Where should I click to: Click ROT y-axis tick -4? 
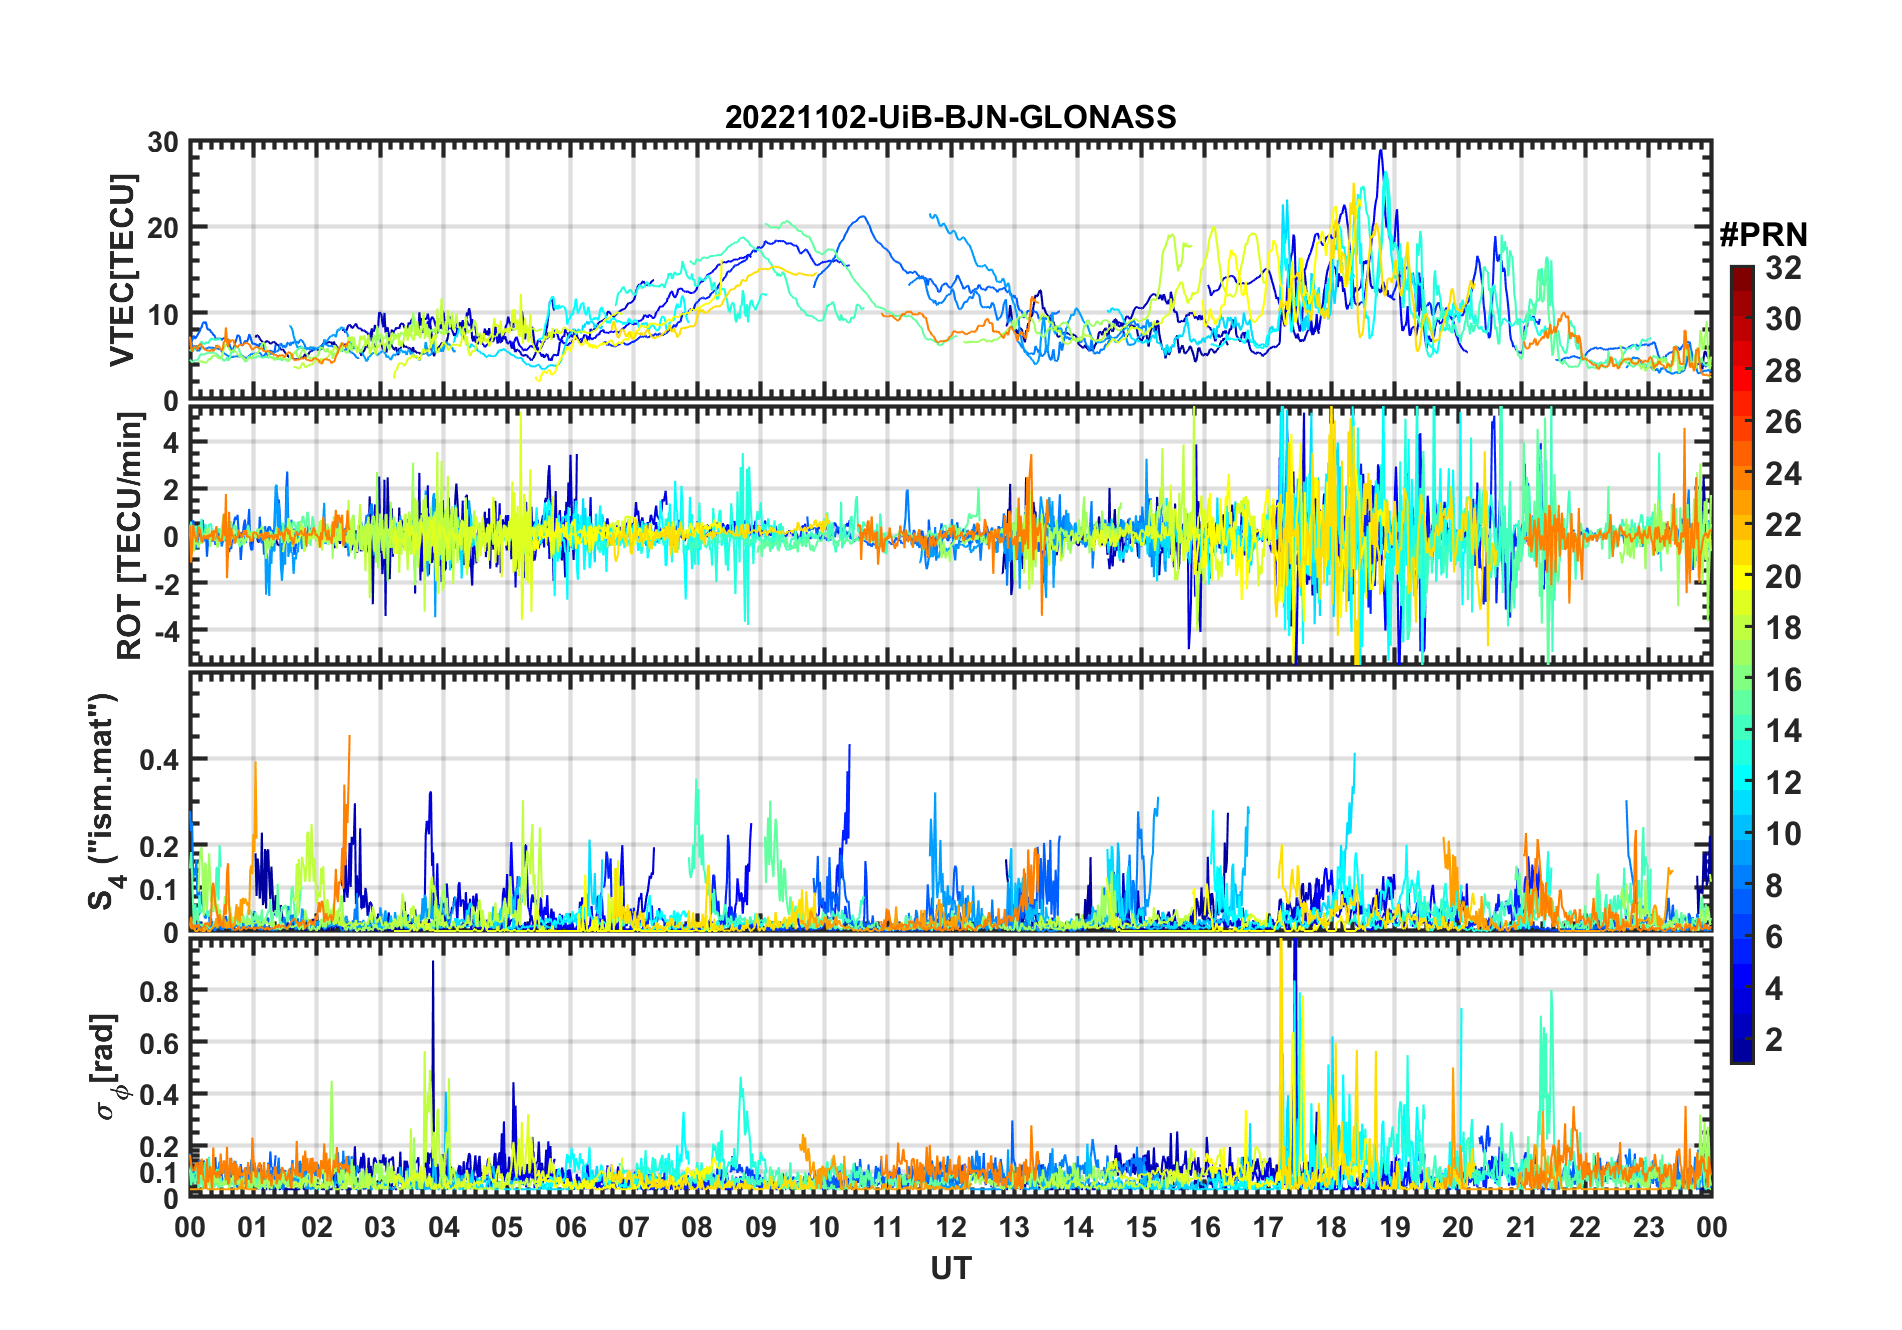[x=165, y=631]
